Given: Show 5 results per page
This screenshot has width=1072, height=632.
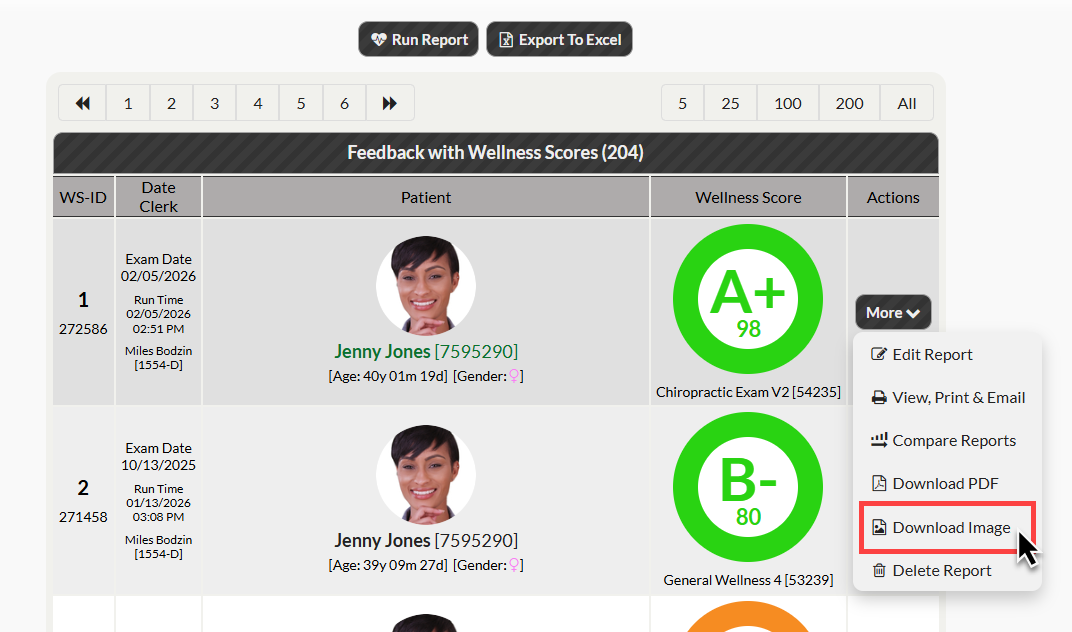Looking at the screenshot, I should [x=682, y=103].
